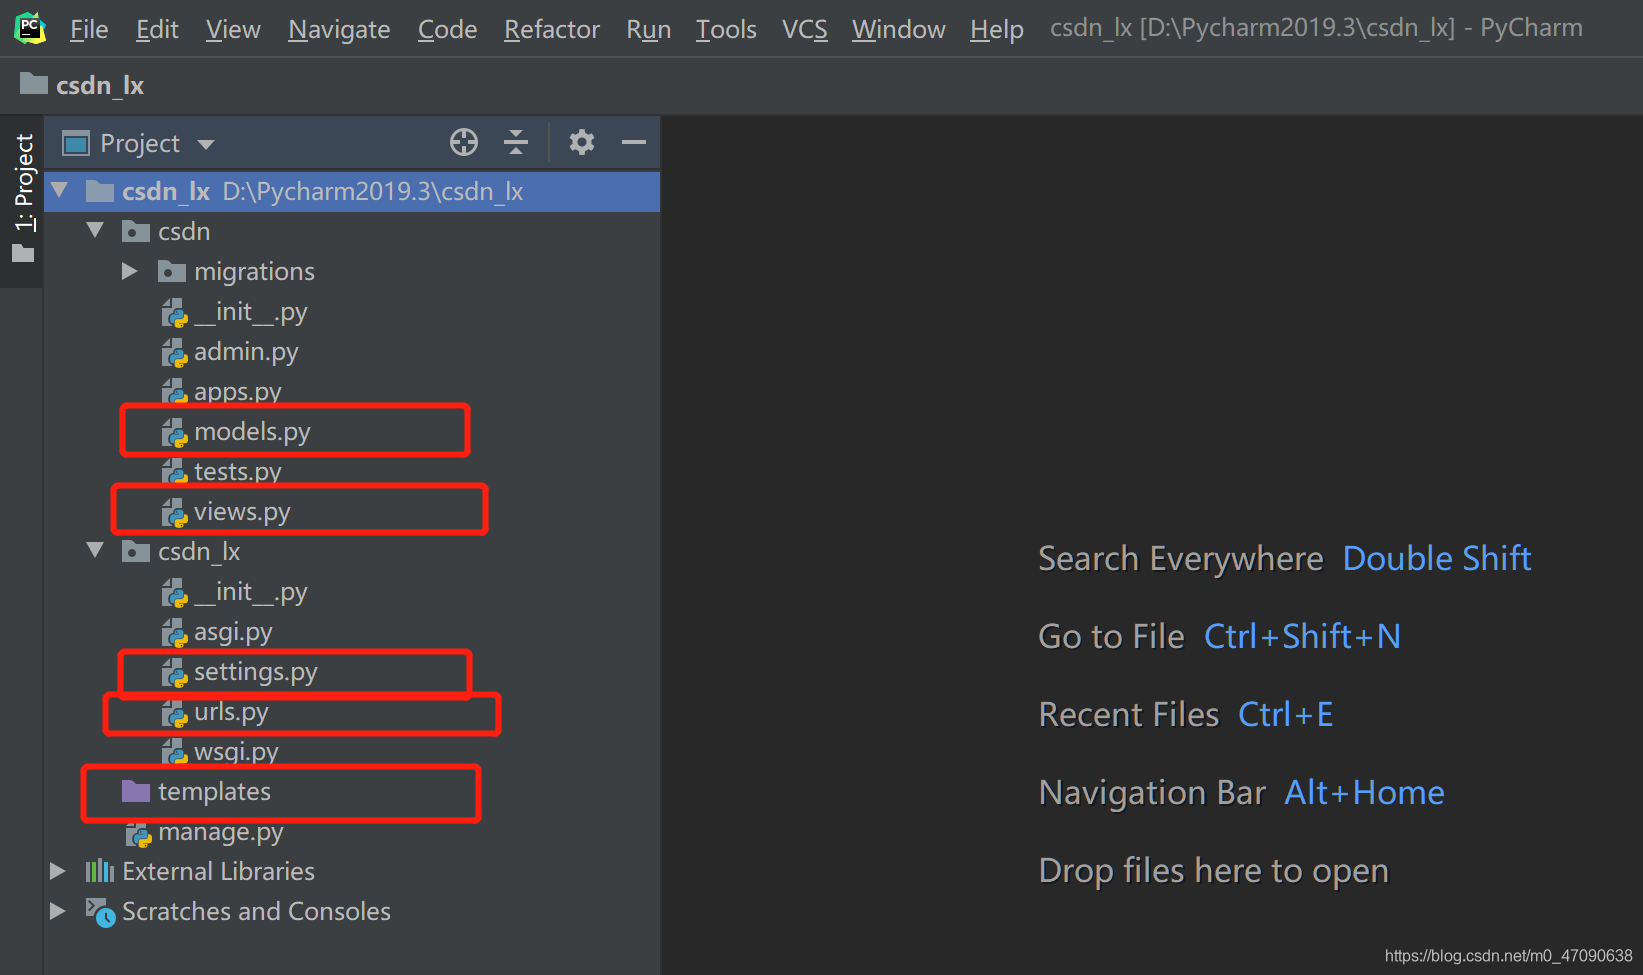Open the Edit menu
This screenshot has width=1643, height=975.
pyautogui.click(x=157, y=29)
